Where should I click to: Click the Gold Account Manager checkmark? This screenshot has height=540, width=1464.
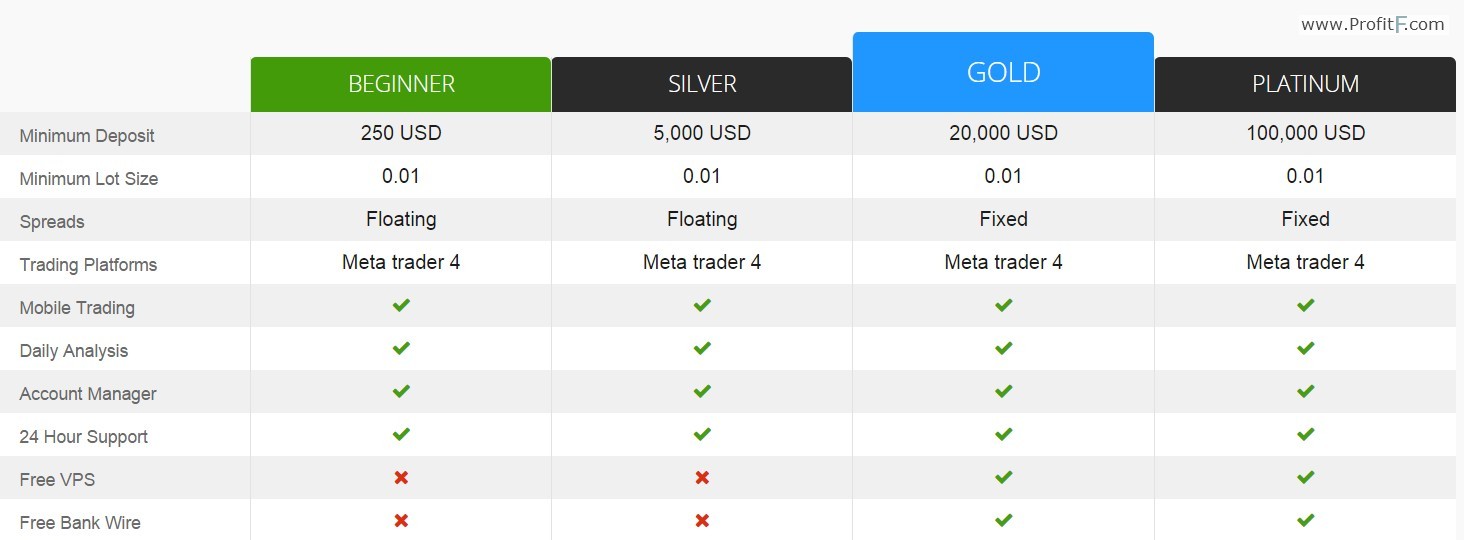(x=1004, y=392)
